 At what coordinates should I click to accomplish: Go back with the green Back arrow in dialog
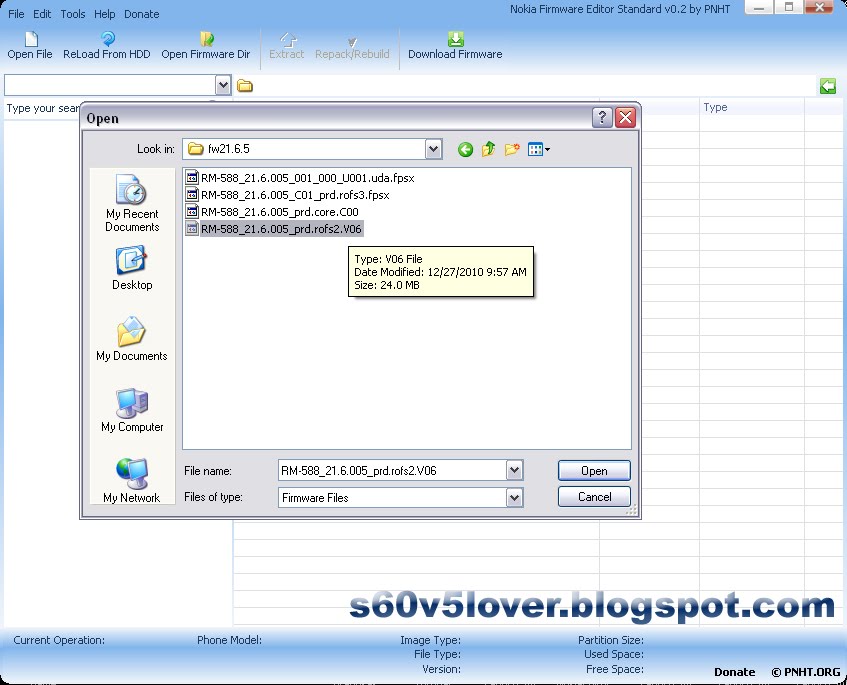click(x=465, y=149)
